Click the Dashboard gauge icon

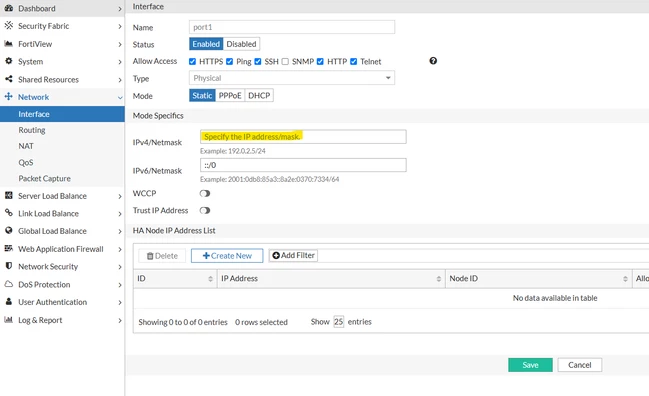click(8, 8)
